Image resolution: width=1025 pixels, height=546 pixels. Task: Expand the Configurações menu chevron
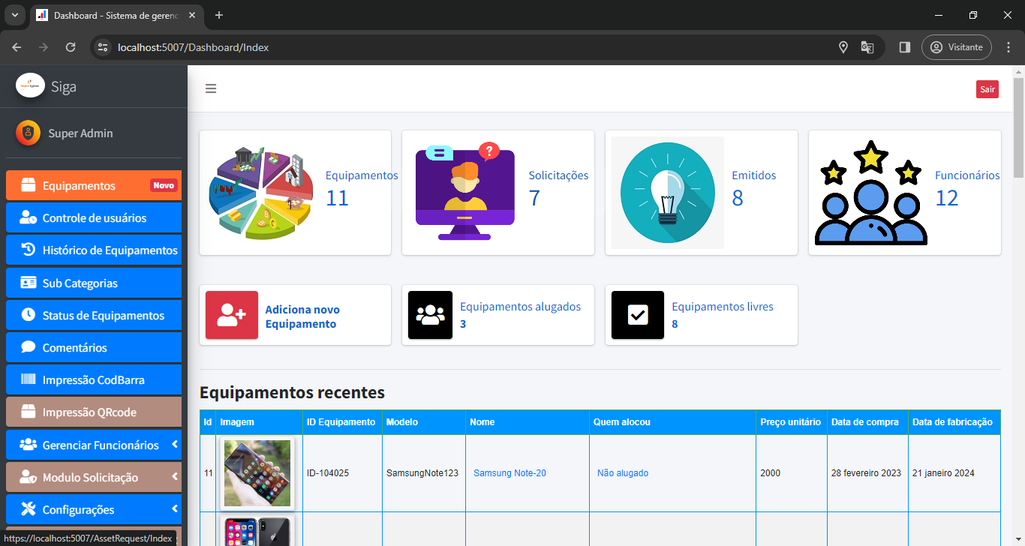(175, 509)
